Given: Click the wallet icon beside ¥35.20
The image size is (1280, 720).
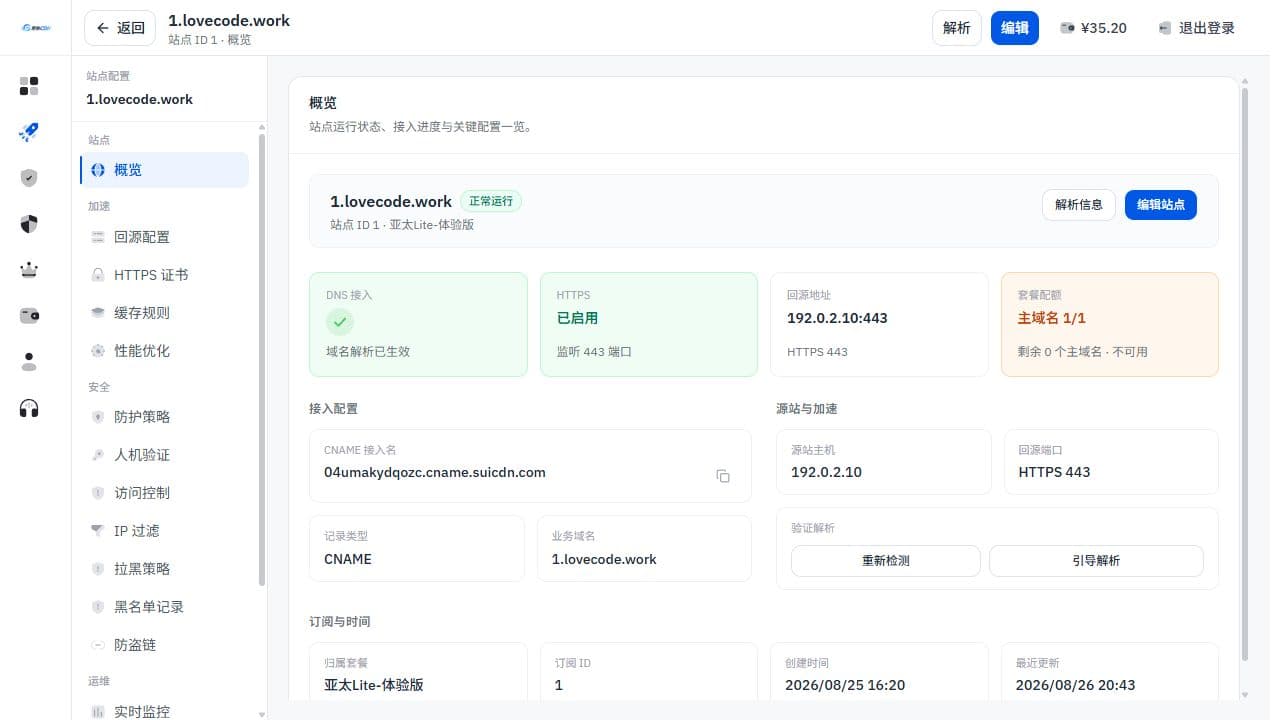Looking at the screenshot, I should coord(1068,28).
